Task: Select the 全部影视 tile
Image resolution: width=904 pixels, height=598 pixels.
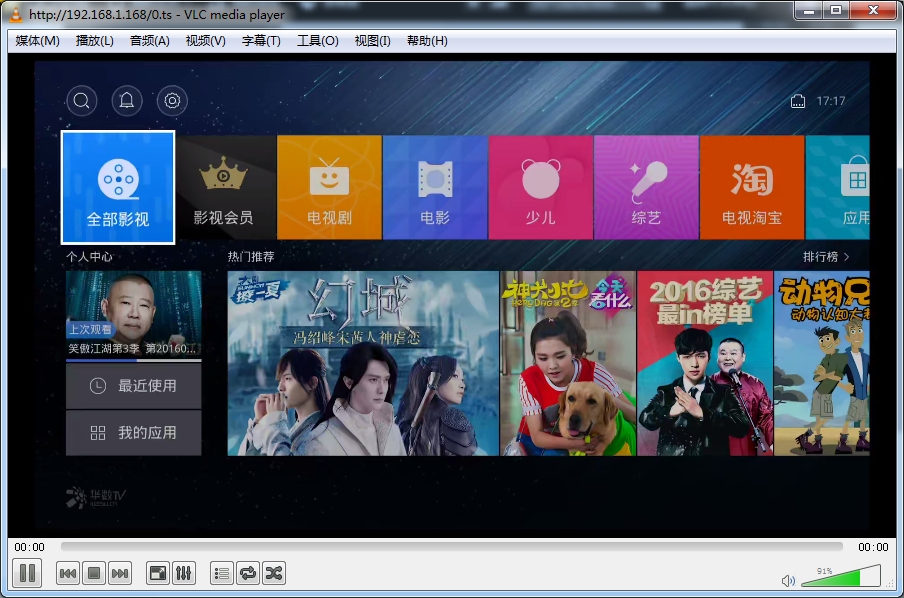Action: click(118, 188)
